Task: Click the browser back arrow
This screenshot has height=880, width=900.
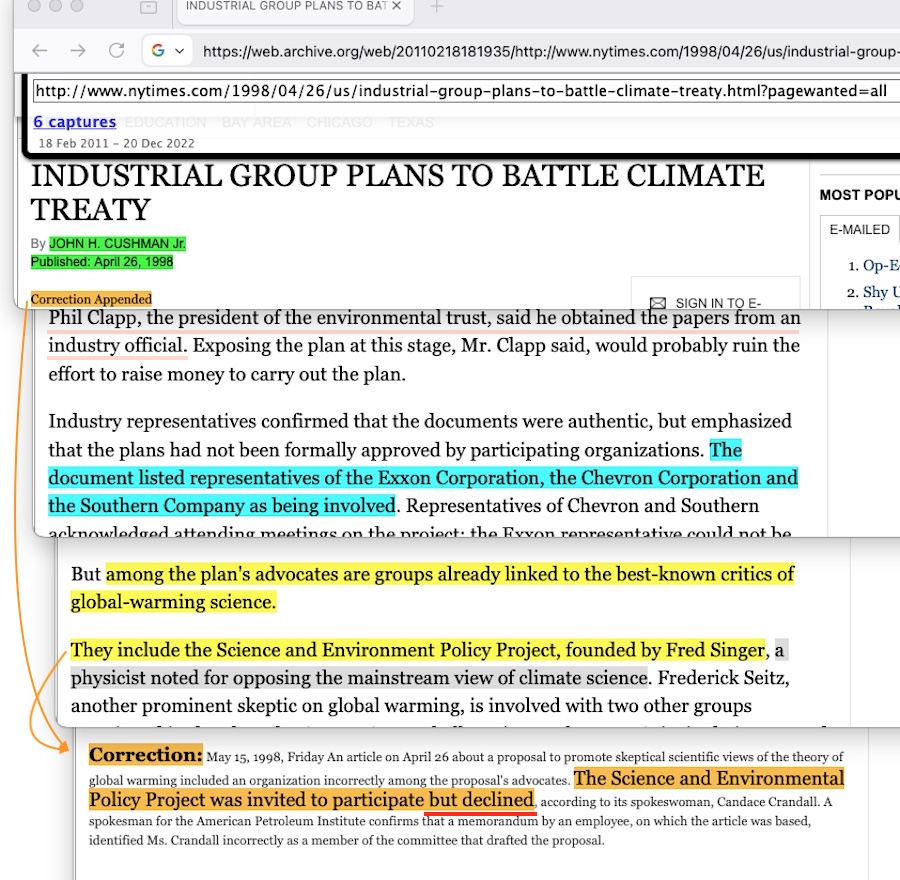Action: tap(40, 51)
